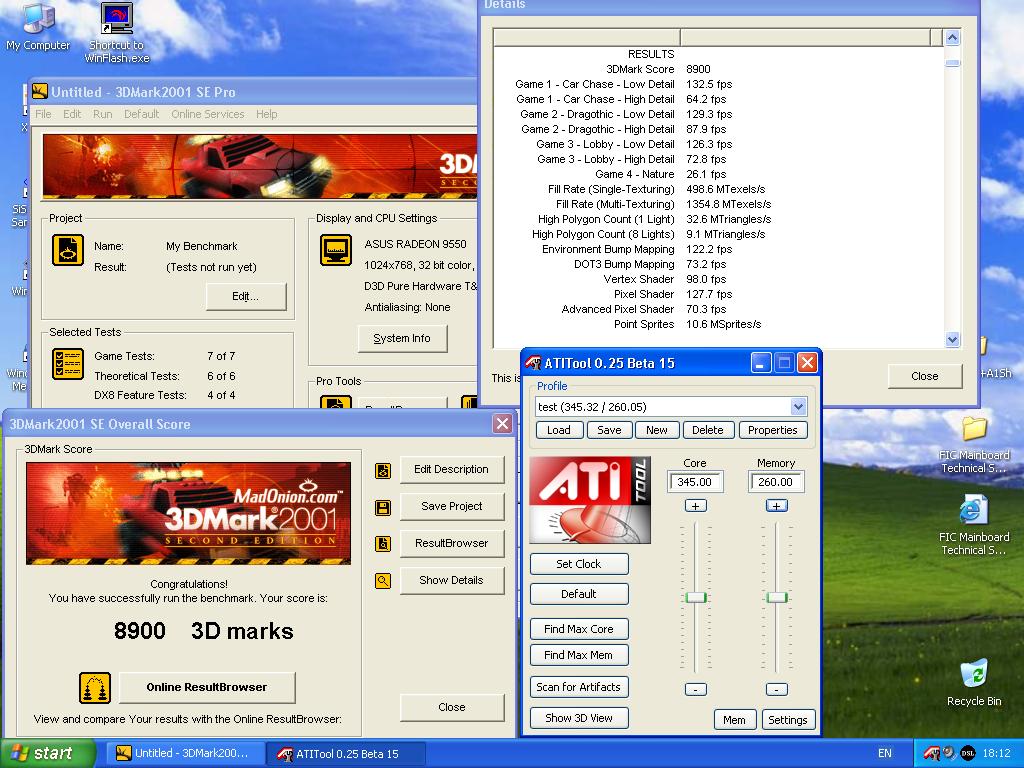The height and width of the screenshot is (768, 1024).
Task: Click Close in the Overall Score dialog
Action: point(451,707)
